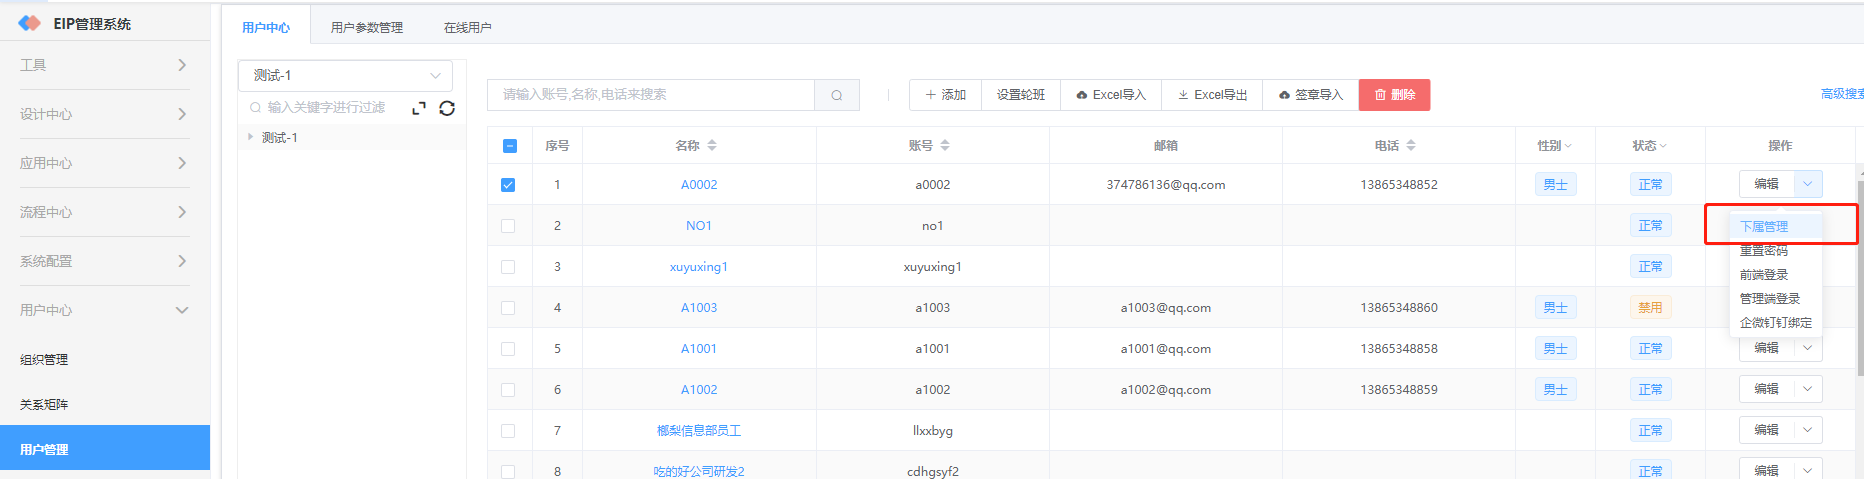Viewport: 1864px width, 479px height.
Task: Open the 状态 column filter arrow
Action: click(x=1663, y=146)
